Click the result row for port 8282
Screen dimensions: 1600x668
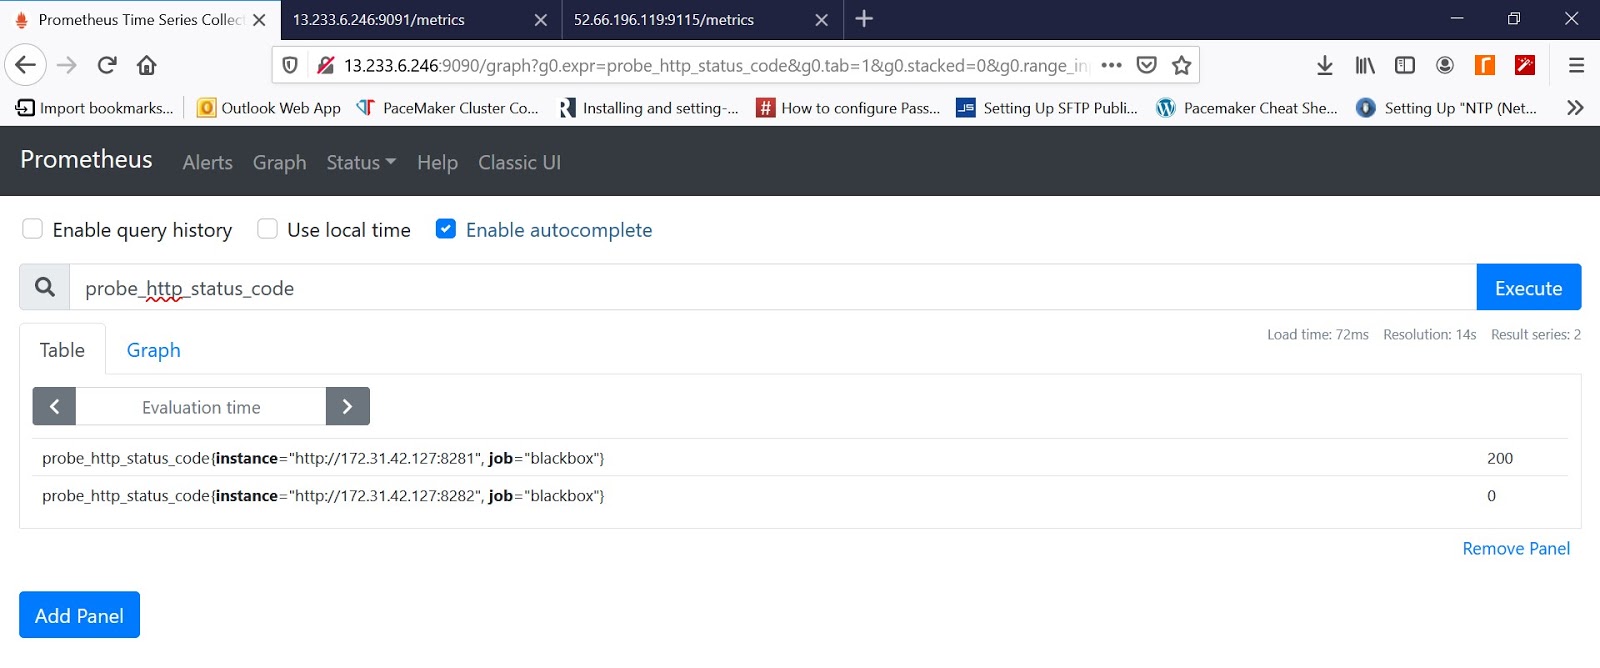click(800, 495)
